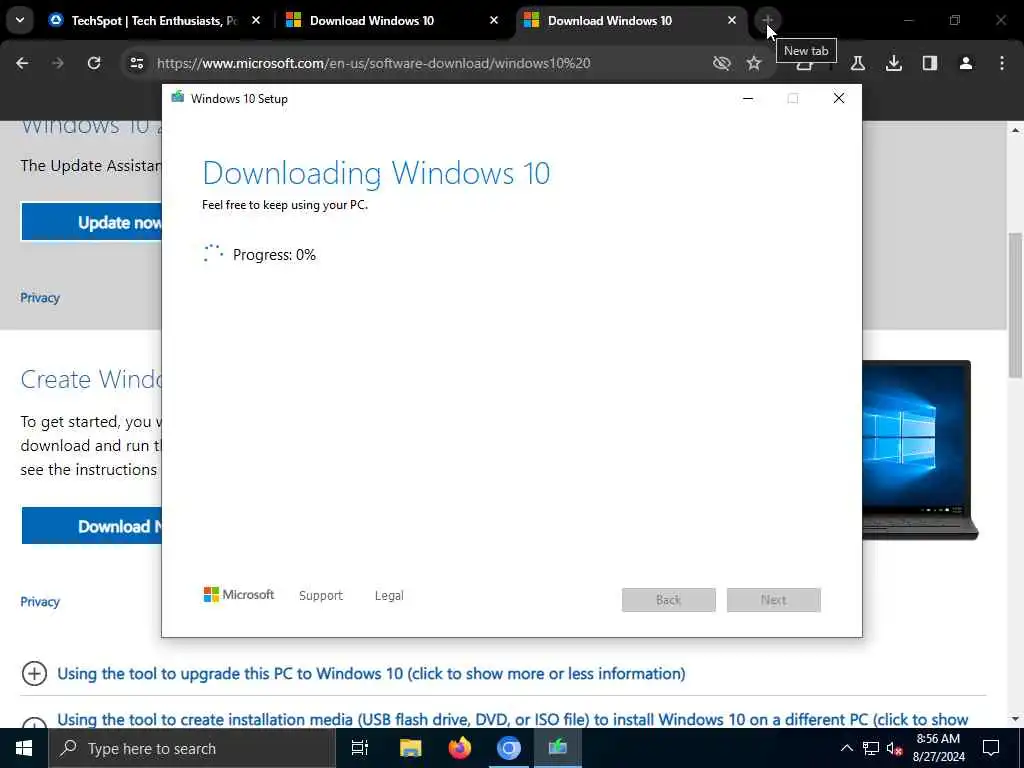The width and height of the screenshot is (1024, 768).
Task: Go forward in browser history
Action: [58, 63]
